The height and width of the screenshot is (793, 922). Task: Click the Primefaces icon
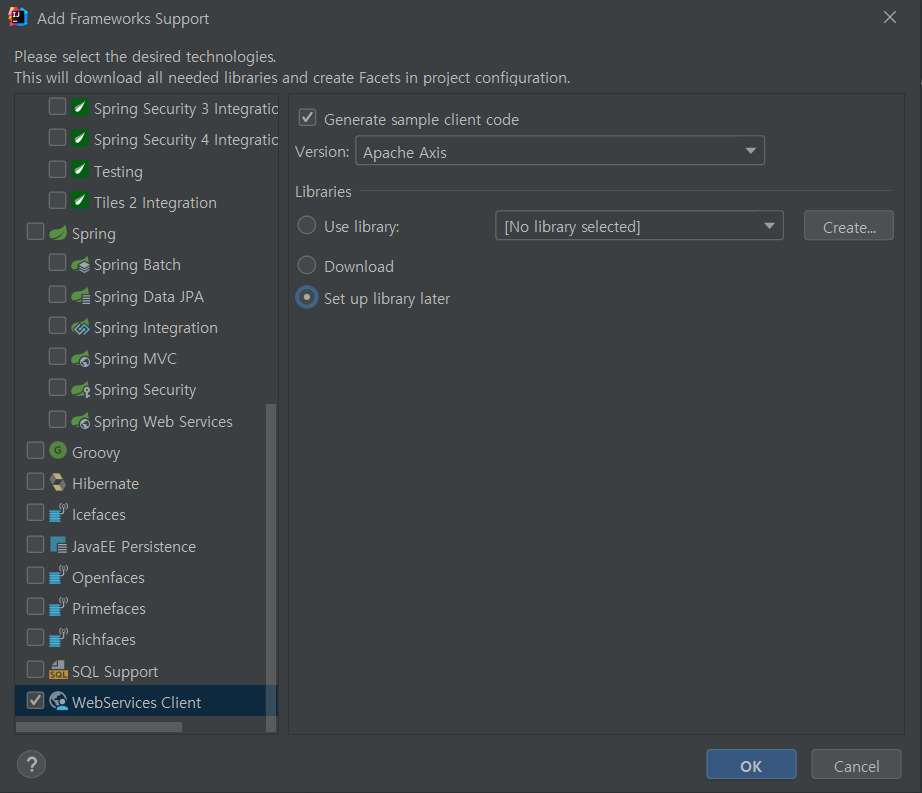[58, 607]
